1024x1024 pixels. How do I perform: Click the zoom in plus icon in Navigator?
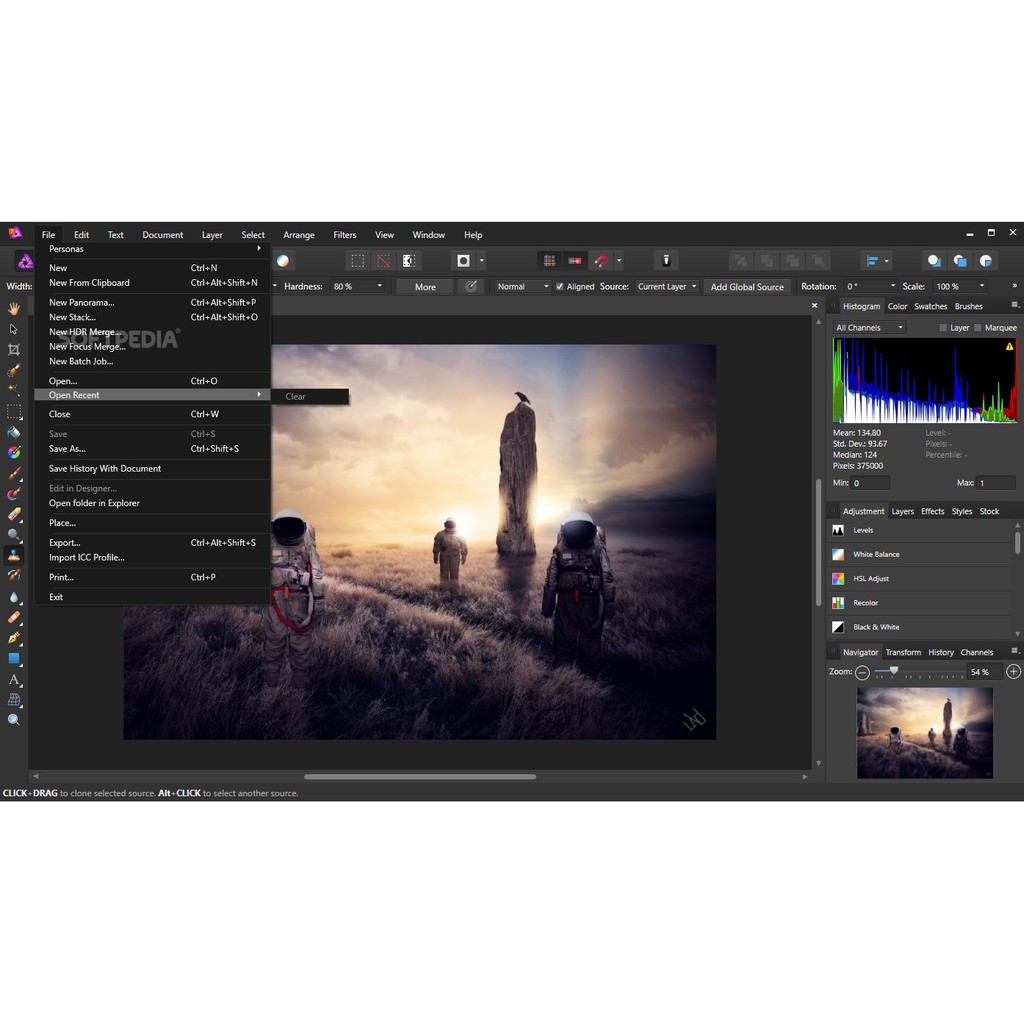click(1013, 672)
